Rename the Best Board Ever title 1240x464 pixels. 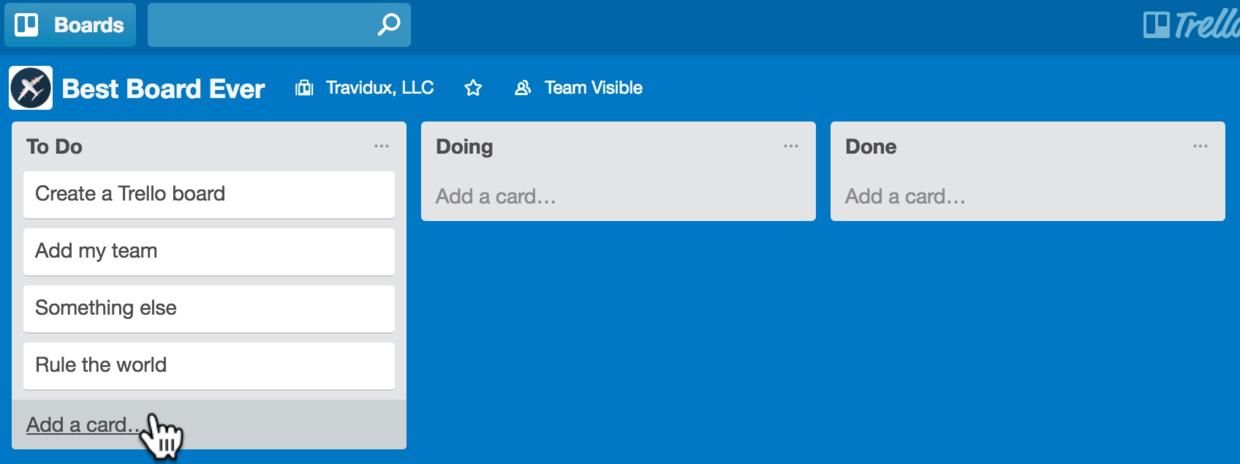click(163, 89)
